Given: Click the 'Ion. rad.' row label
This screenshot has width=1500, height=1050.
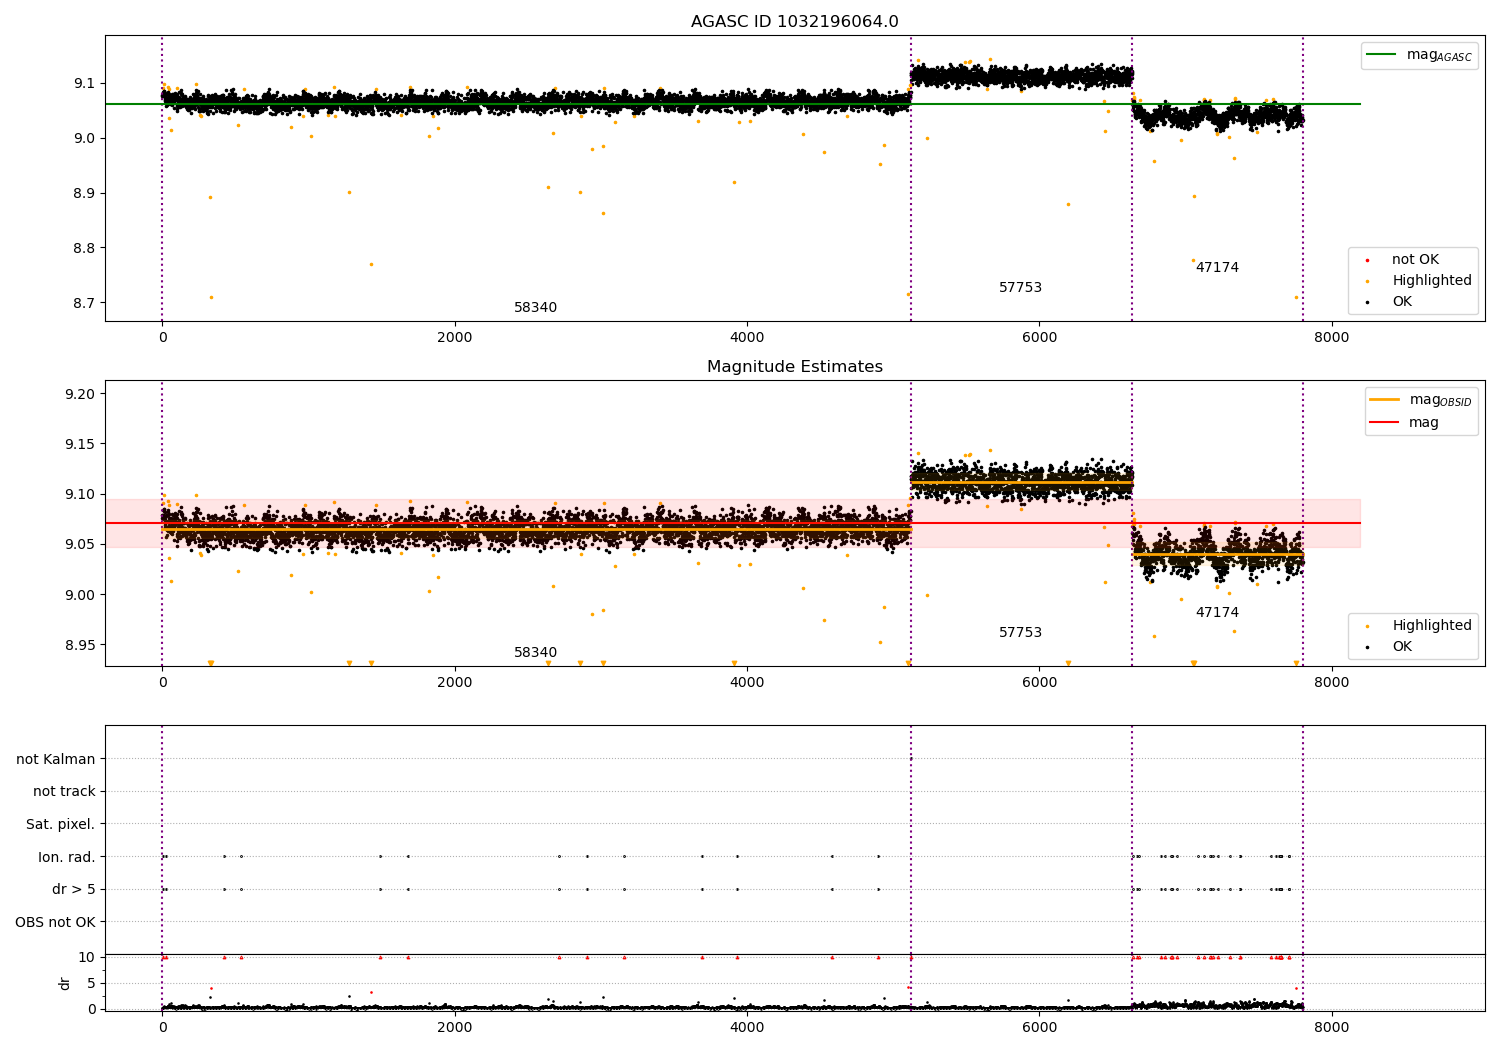Looking at the screenshot, I should click(x=67, y=857).
